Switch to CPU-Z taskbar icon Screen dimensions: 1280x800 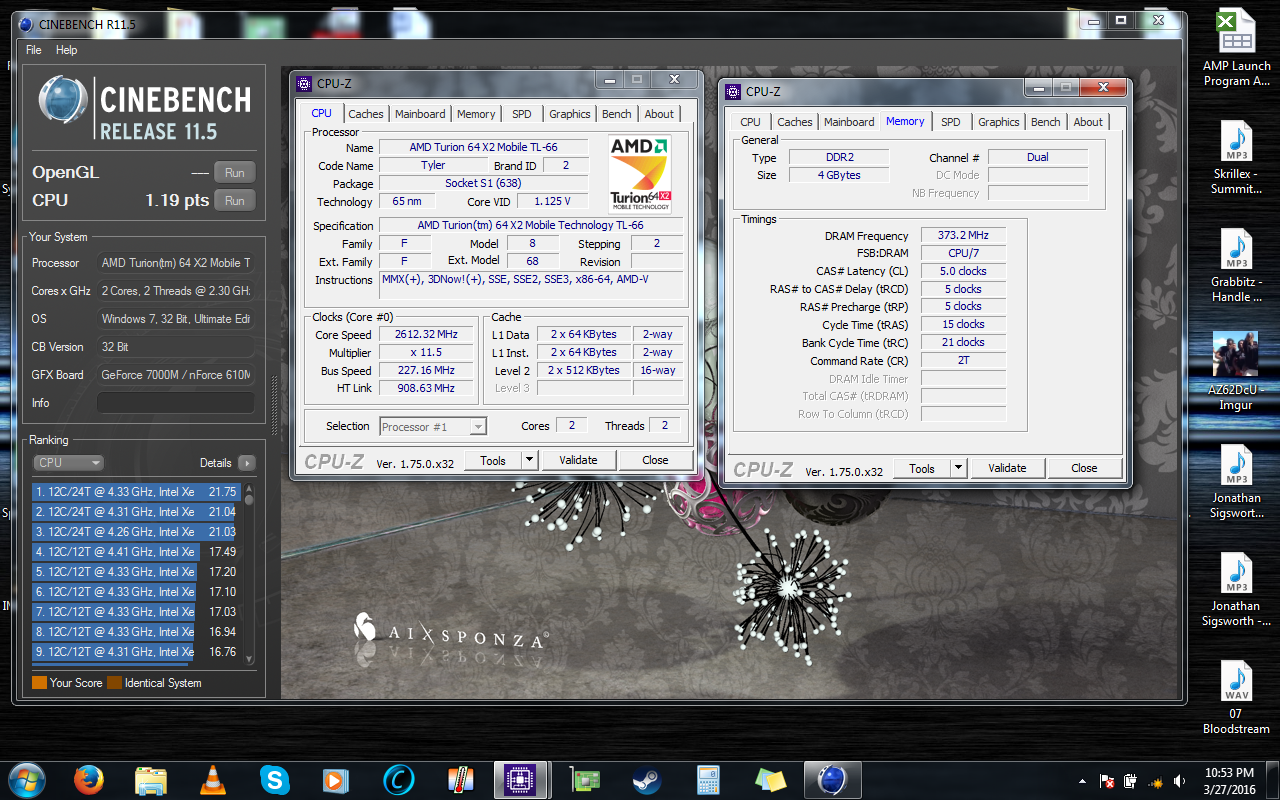[x=522, y=779]
